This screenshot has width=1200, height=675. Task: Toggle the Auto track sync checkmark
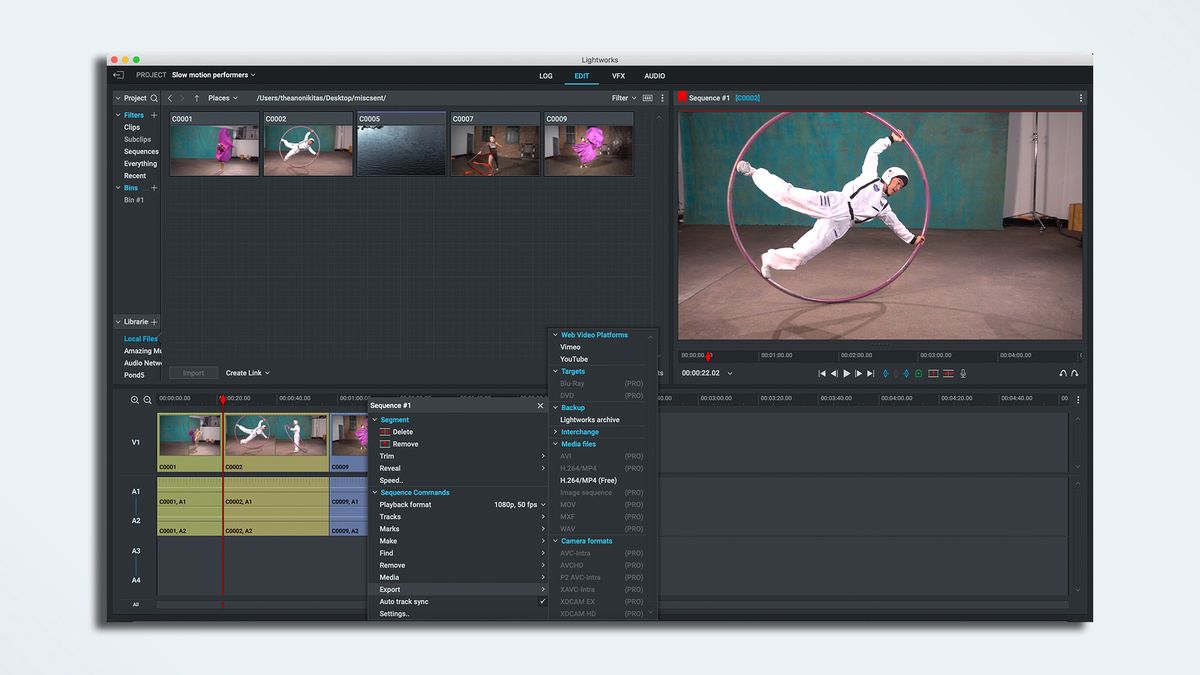pos(543,602)
